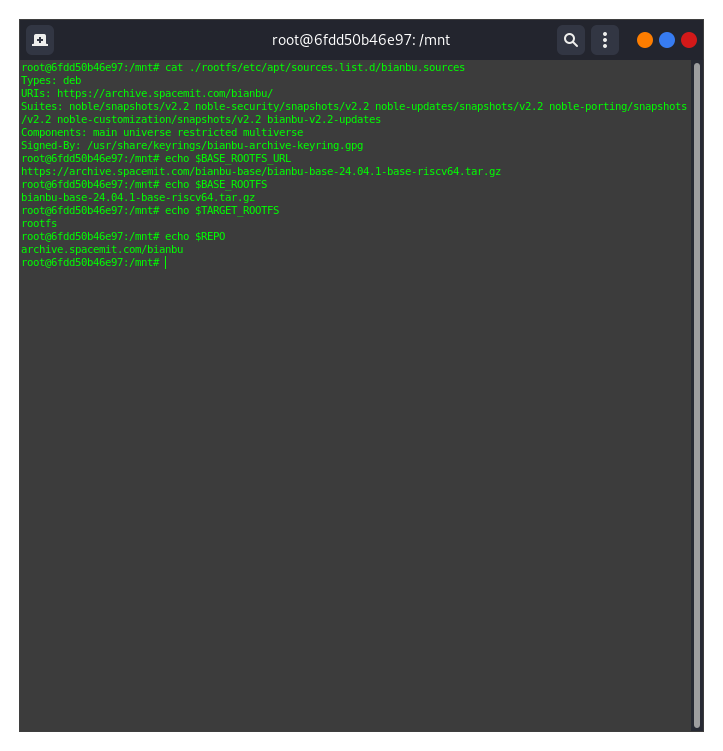Screen dimensions: 723x751
Task: Click the search magnifier icon
Action: tap(570, 40)
